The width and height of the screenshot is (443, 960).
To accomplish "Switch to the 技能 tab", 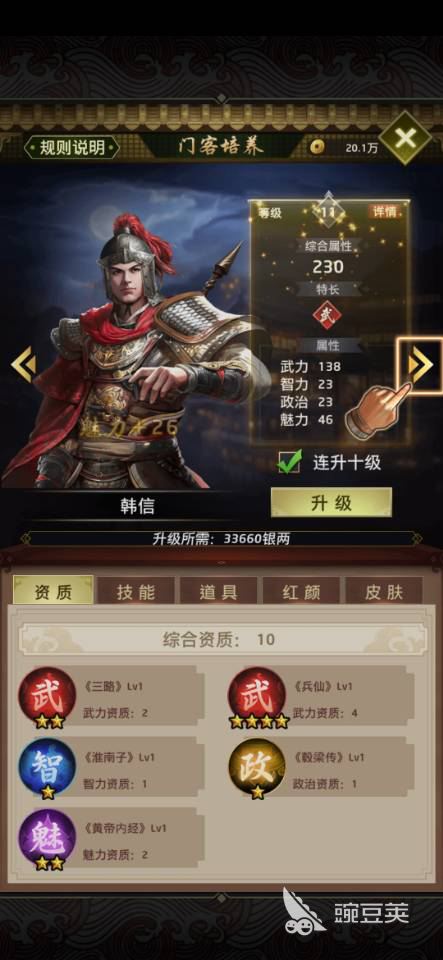I will 136,592.
